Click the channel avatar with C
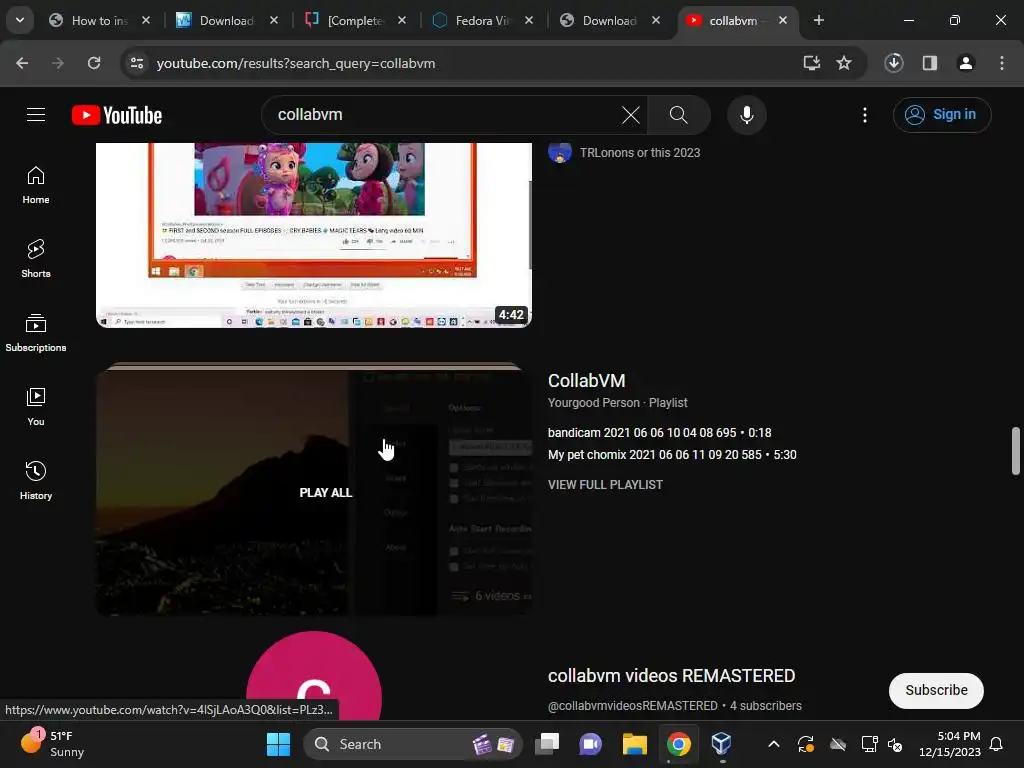1024x768 pixels. pyautogui.click(x=313, y=675)
